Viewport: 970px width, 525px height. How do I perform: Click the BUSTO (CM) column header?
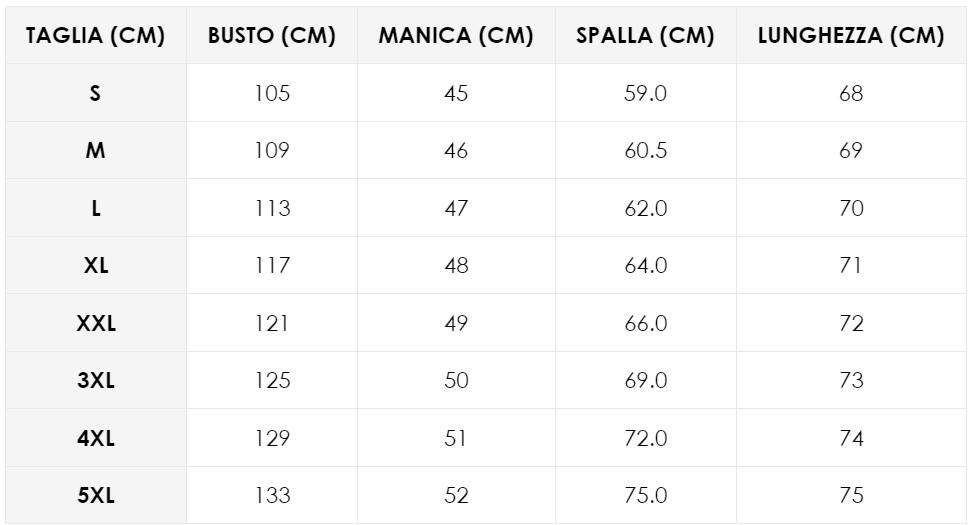[272, 35]
